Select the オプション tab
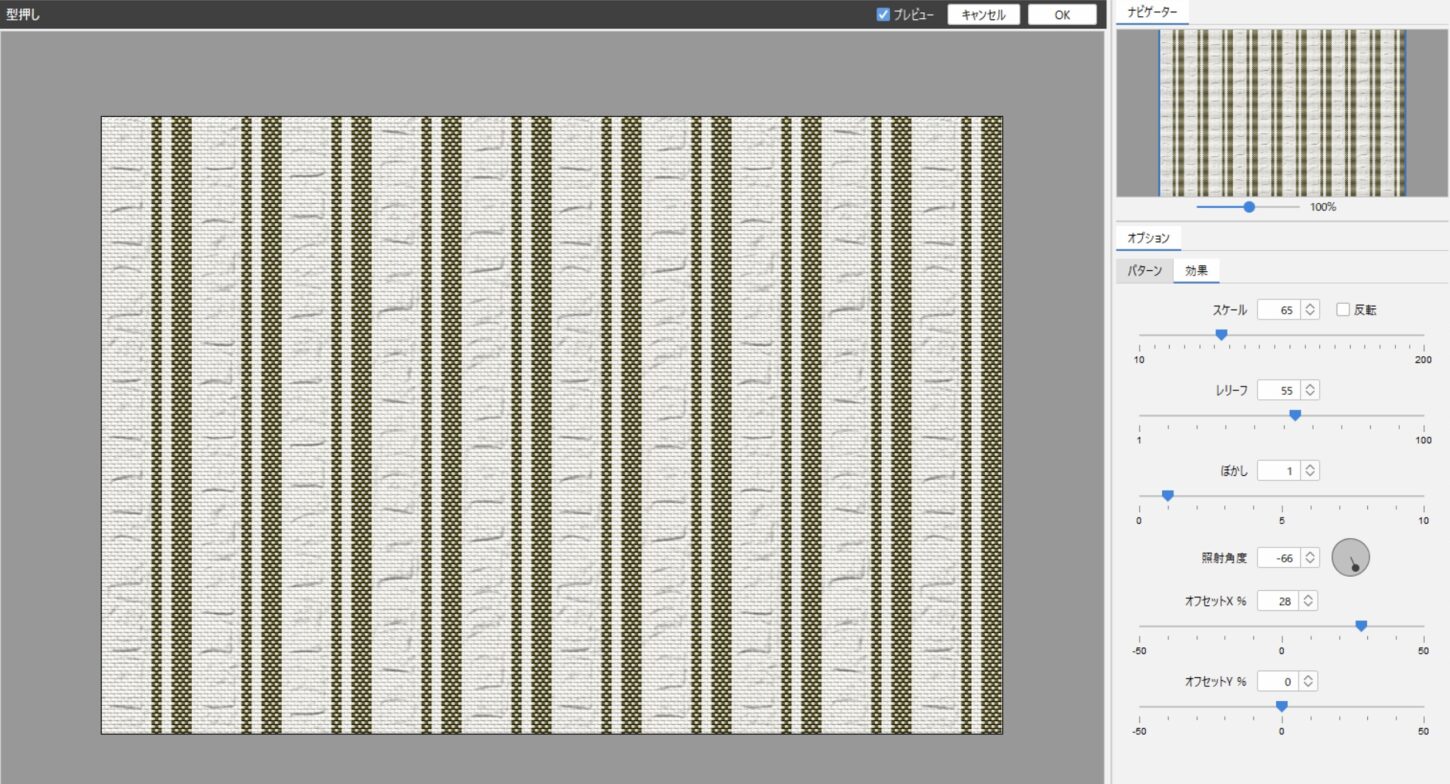1450x784 pixels. (1148, 238)
